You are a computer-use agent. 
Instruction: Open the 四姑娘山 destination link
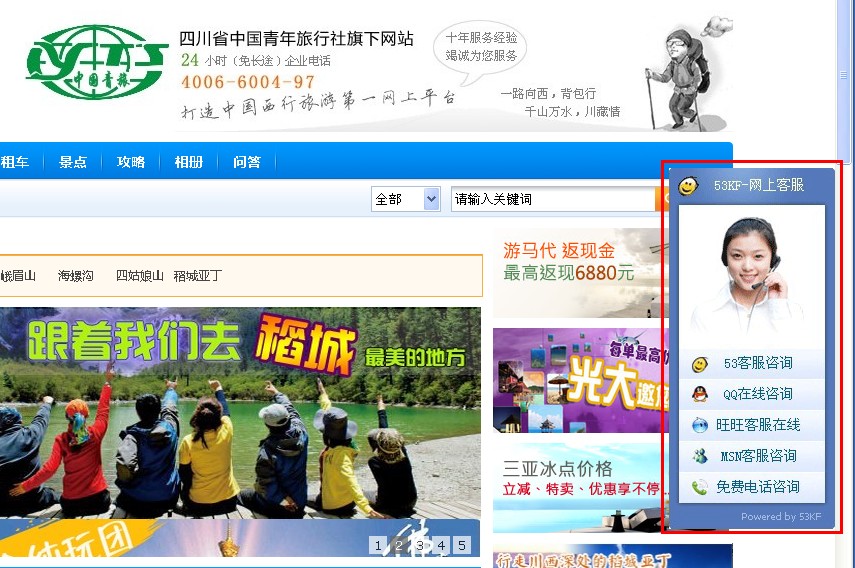tap(139, 276)
